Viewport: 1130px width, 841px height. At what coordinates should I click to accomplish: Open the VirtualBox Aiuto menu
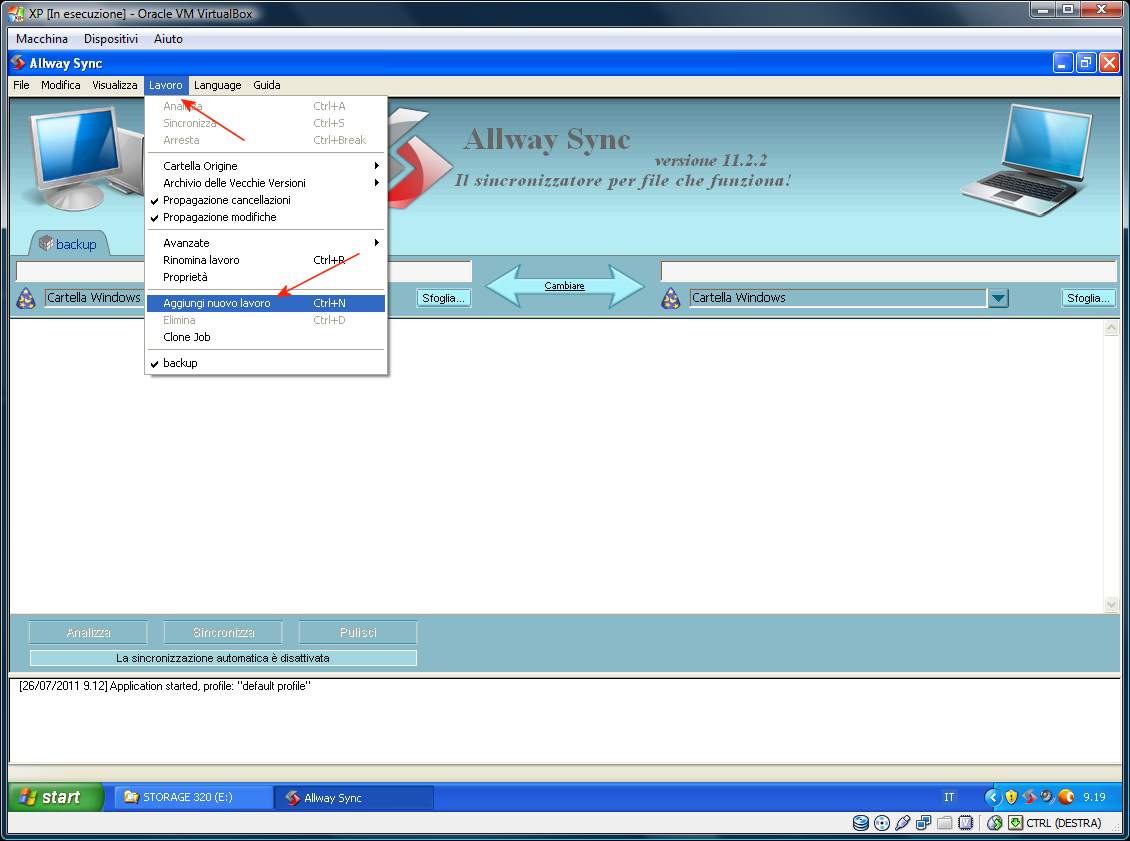point(168,39)
